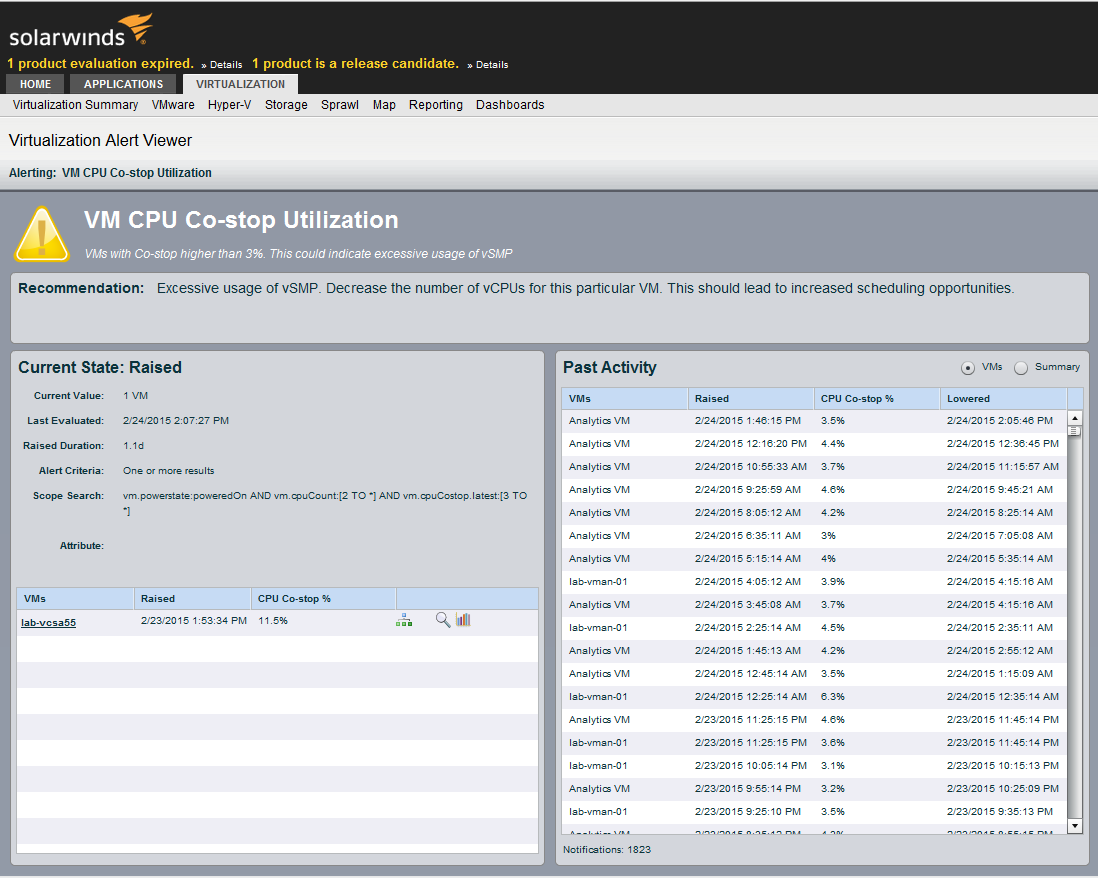
Task: Click the 2/24/2015 2:05:46 PM lowered cell
Action: 1000,421
